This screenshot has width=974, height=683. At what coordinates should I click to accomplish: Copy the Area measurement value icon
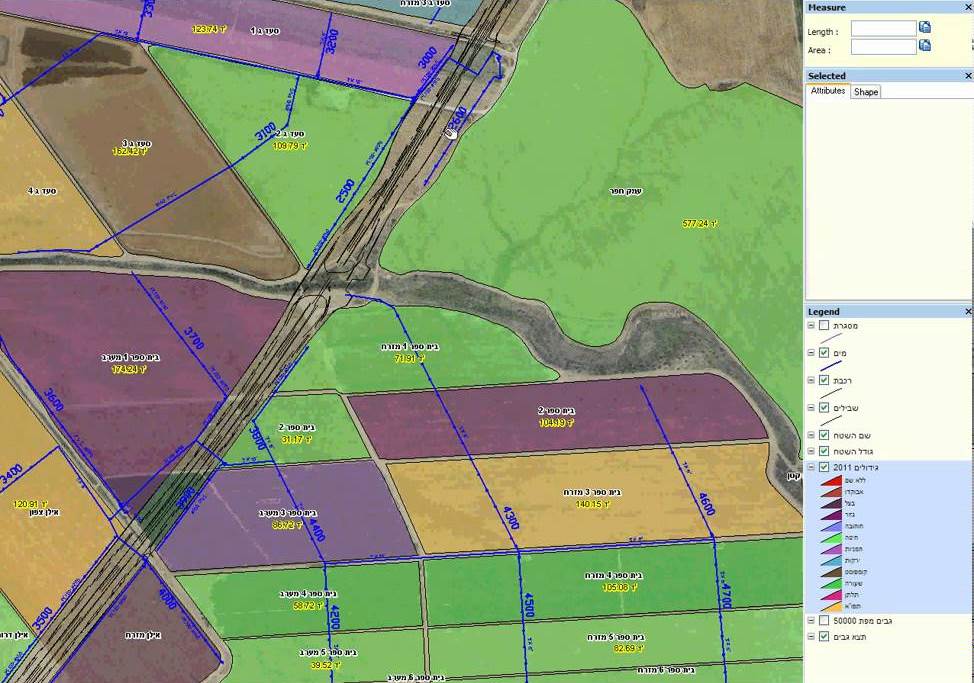click(924, 45)
